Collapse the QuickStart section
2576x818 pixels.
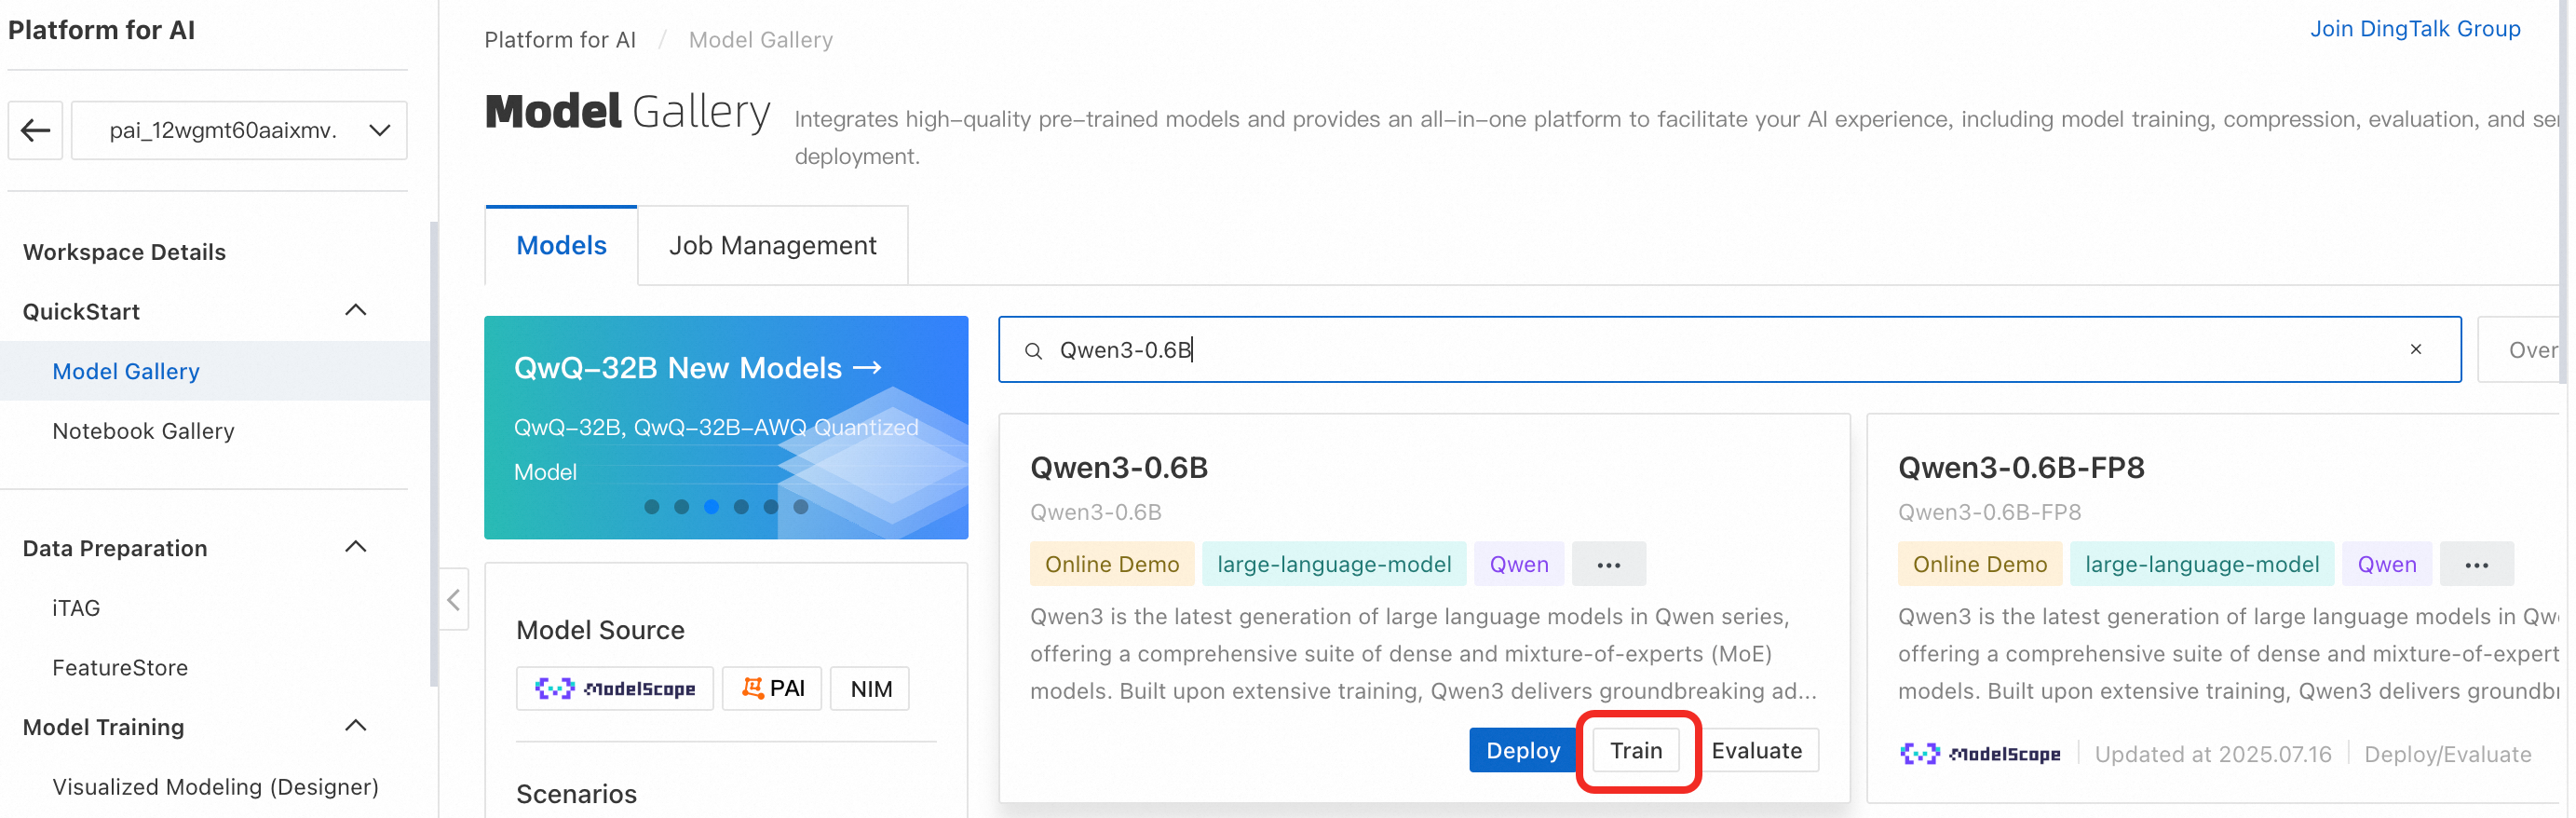point(355,311)
